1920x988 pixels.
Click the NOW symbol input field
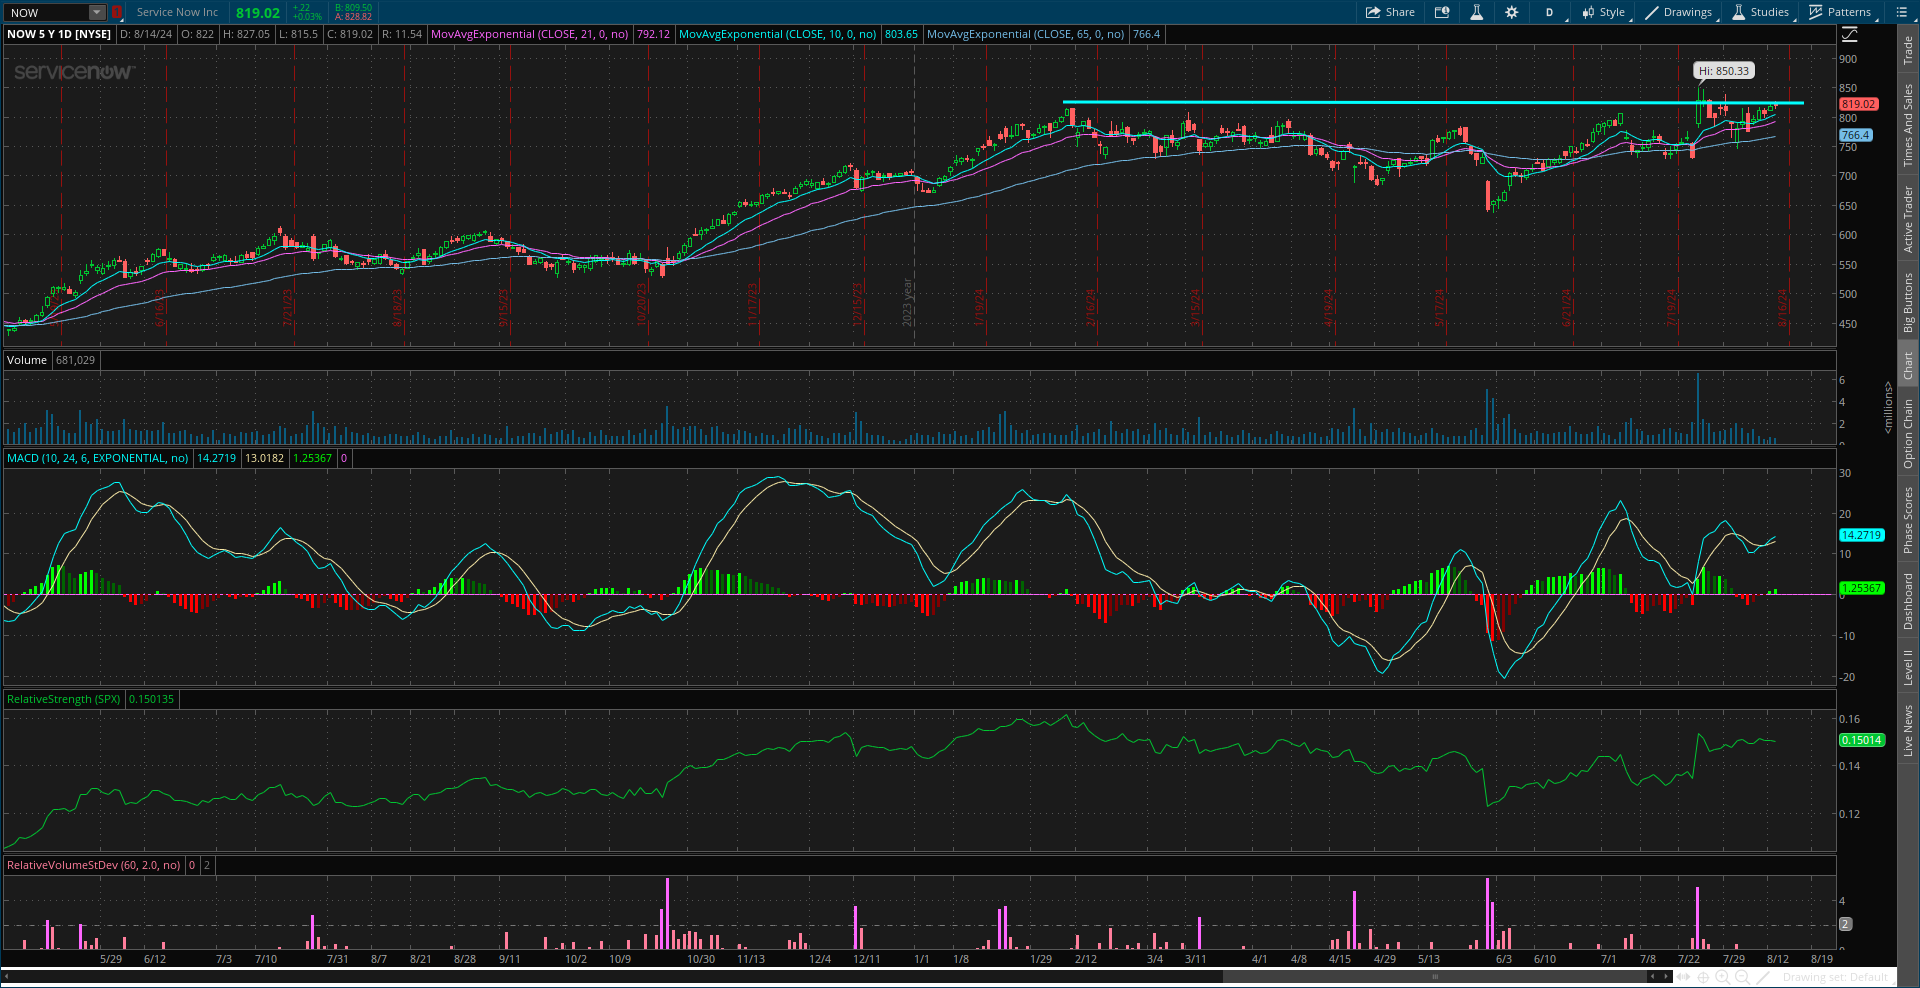click(x=46, y=12)
